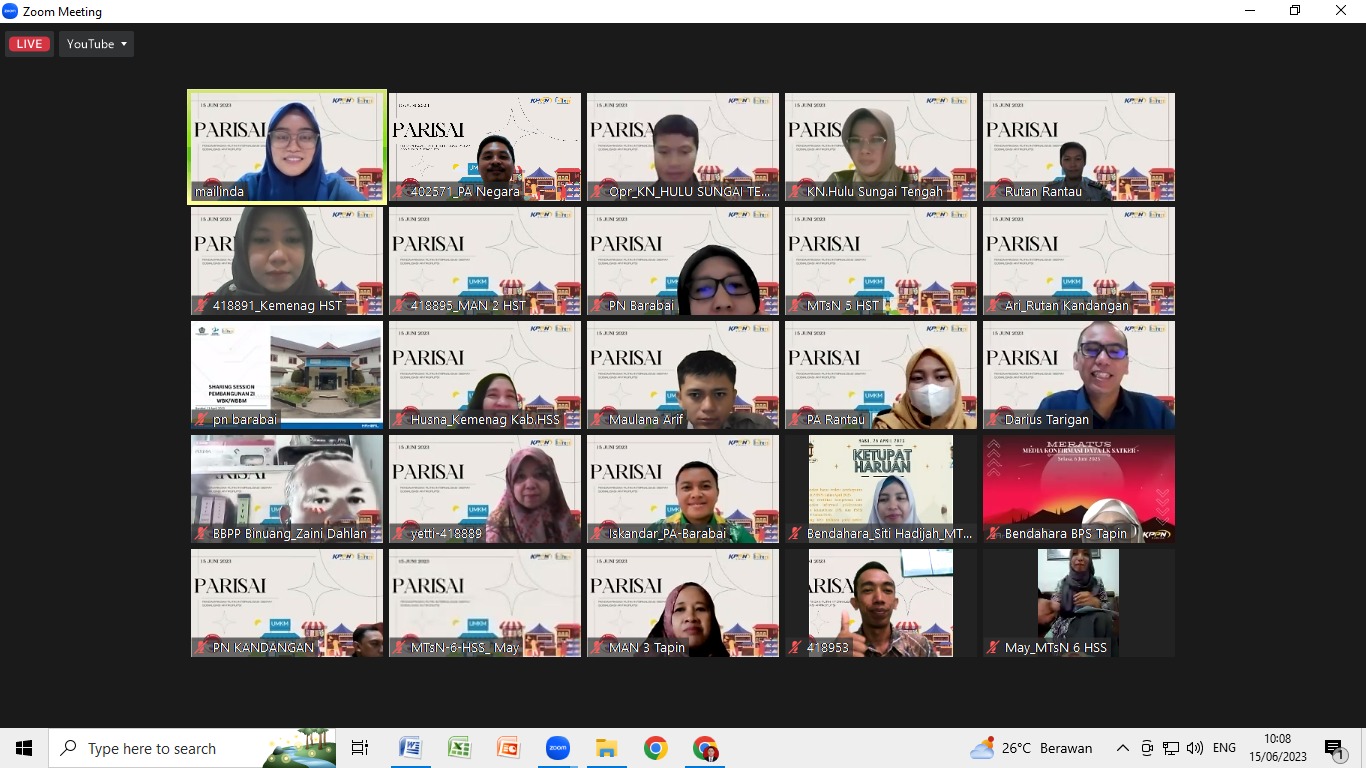Select the MAN 3 Tapin video tile
The width and height of the screenshot is (1366, 768).
click(x=683, y=603)
